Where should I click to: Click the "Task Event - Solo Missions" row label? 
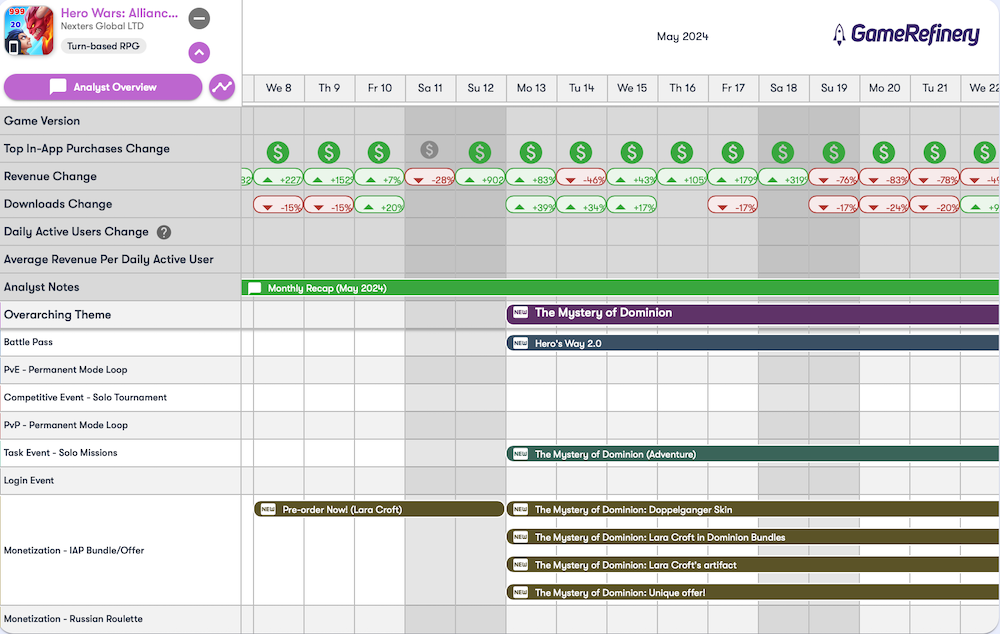point(61,453)
